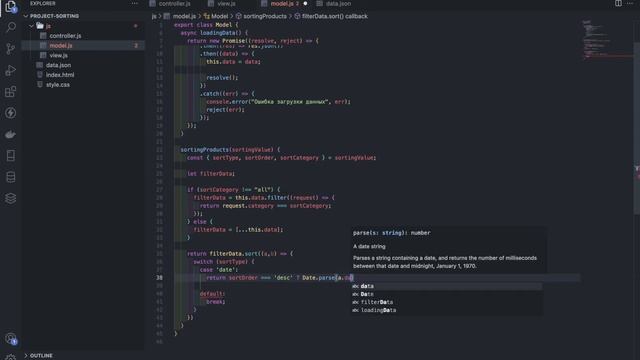Open the Docker whale icon
Viewport: 640px width, 360px height.
[11, 134]
